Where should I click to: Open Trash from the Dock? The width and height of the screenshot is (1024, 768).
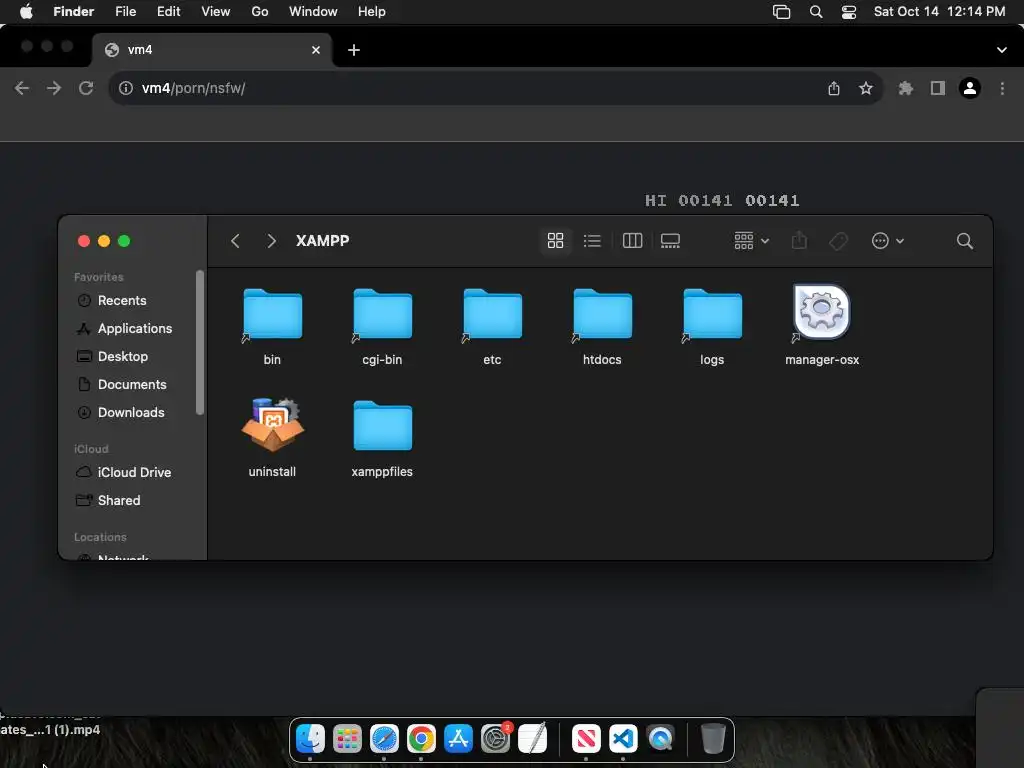pos(713,739)
